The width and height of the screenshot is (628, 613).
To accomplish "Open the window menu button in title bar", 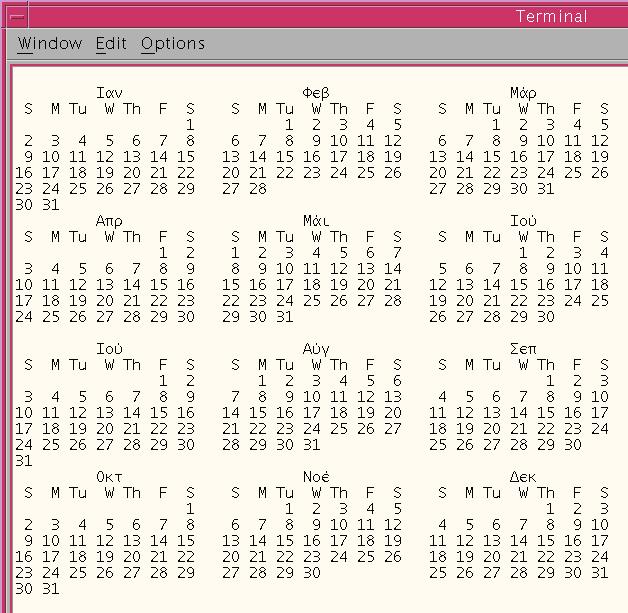I will [x=17, y=17].
